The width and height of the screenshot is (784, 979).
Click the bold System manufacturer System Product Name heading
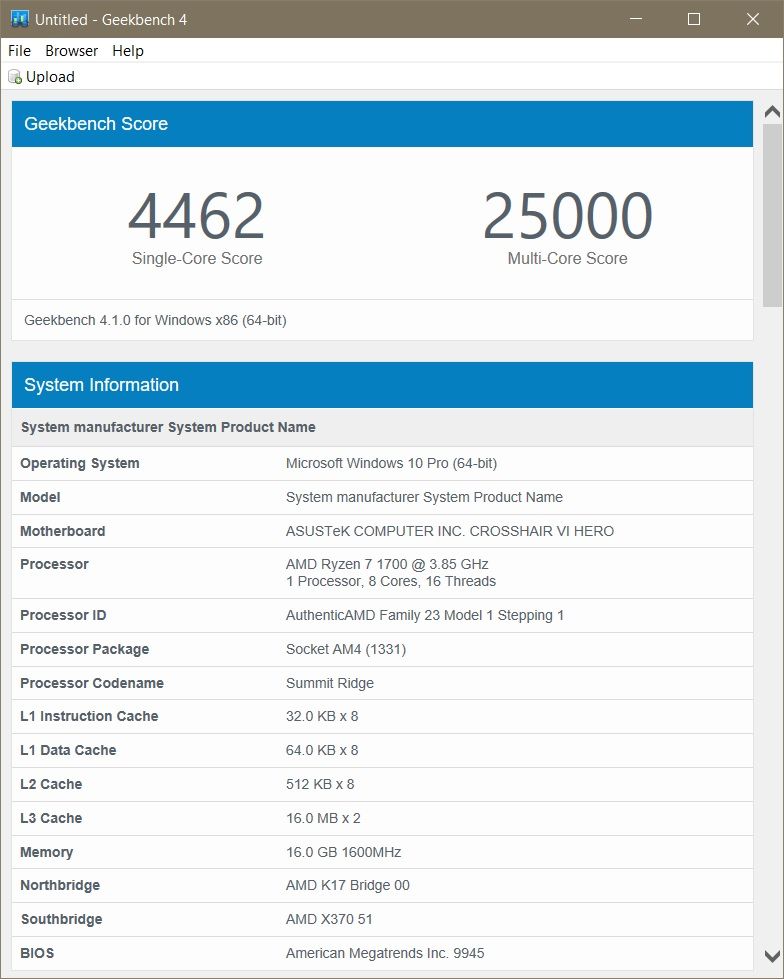[x=168, y=427]
